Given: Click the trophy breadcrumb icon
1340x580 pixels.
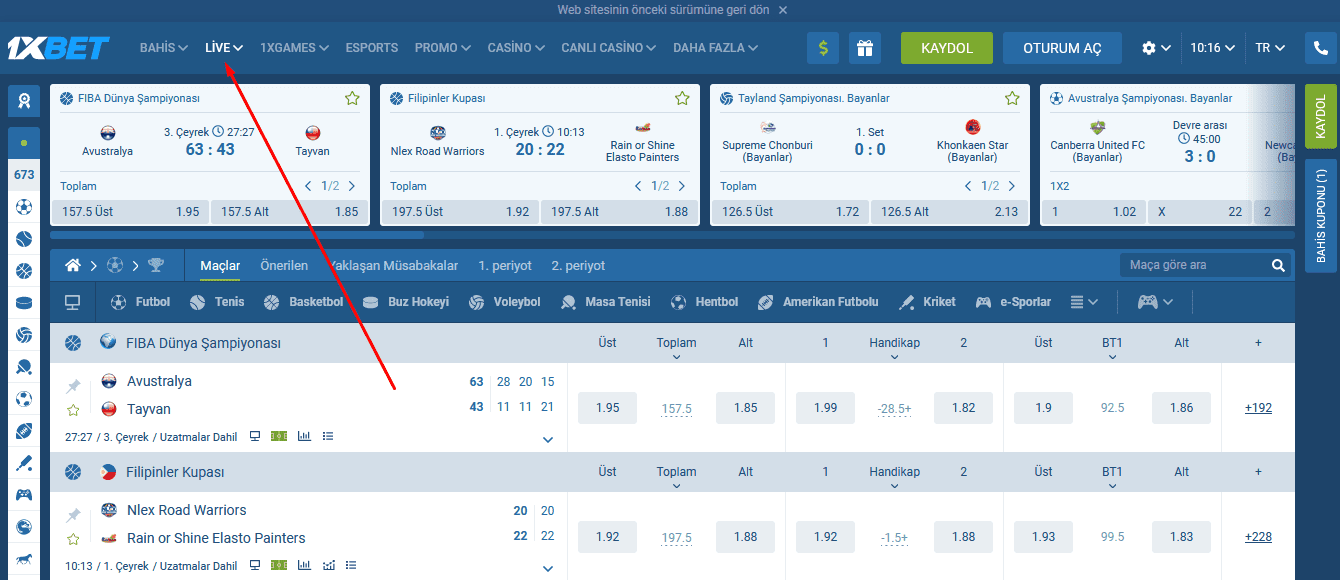Looking at the screenshot, I should coord(156,265).
